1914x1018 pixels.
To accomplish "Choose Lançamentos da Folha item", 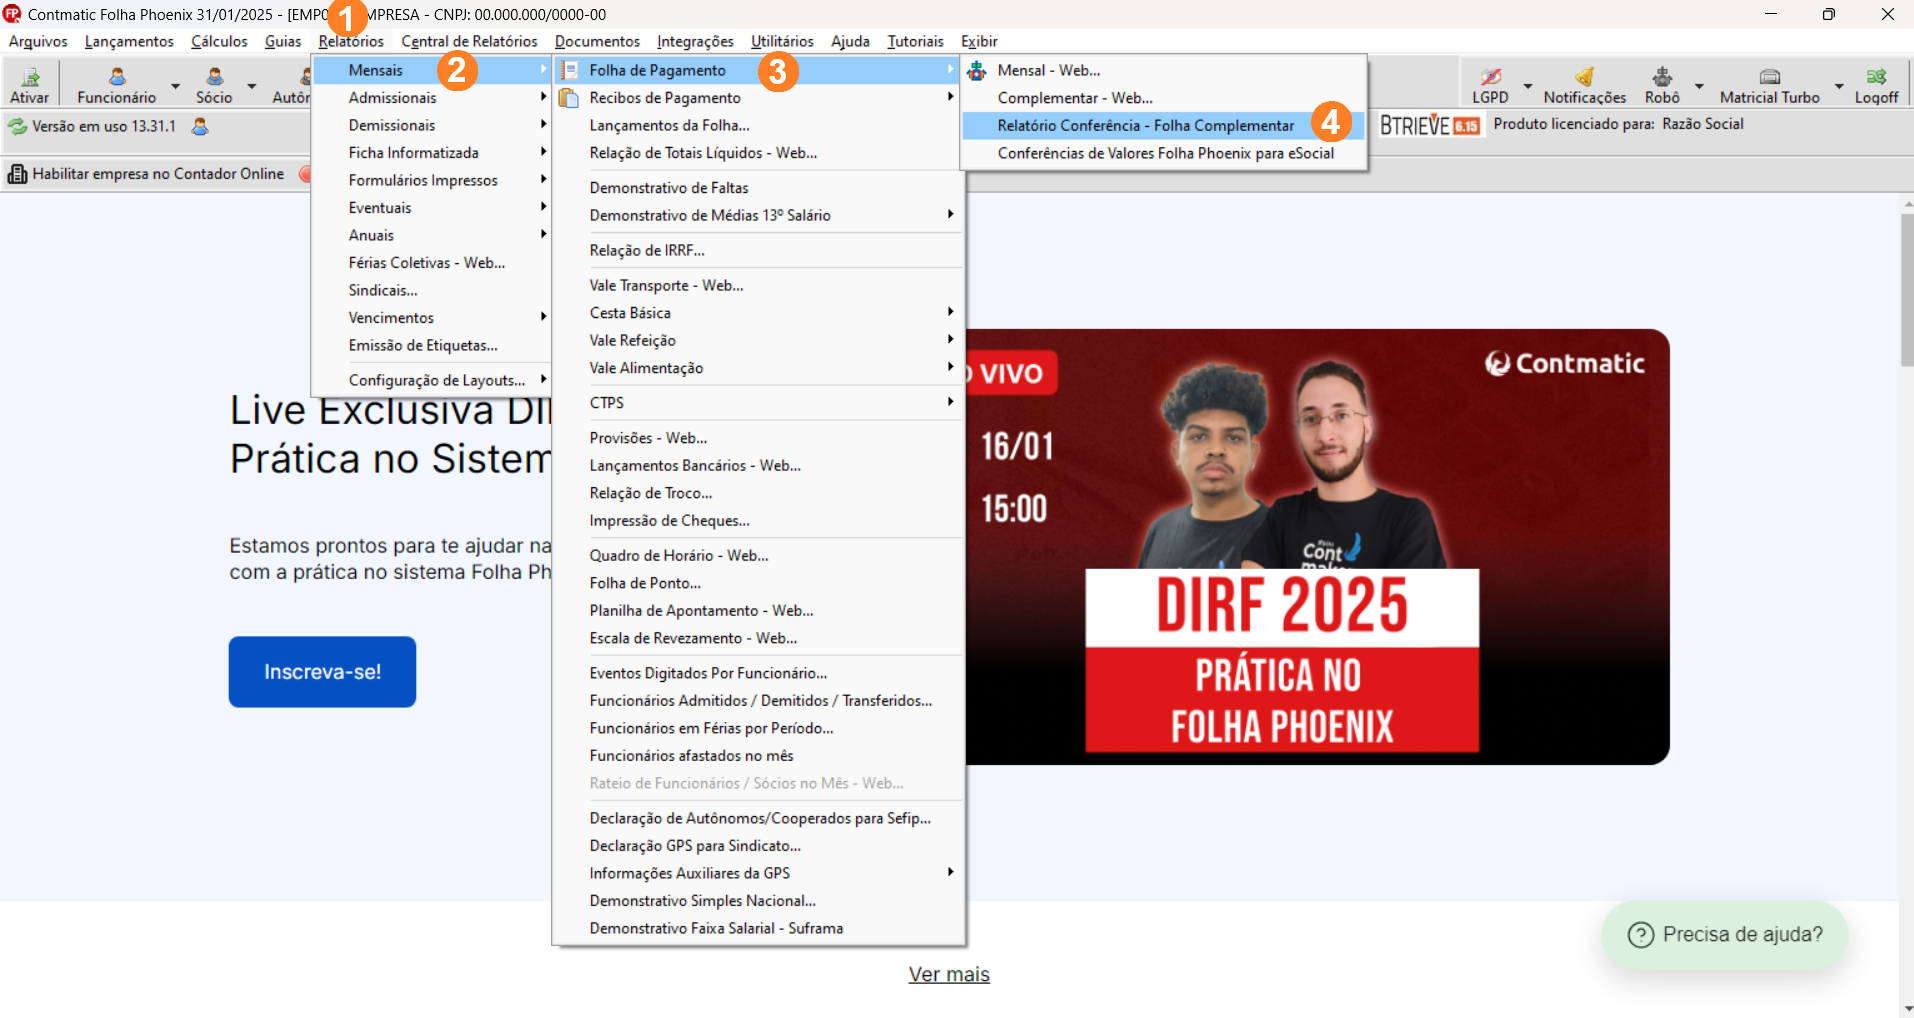I will click(x=759, y=125).
